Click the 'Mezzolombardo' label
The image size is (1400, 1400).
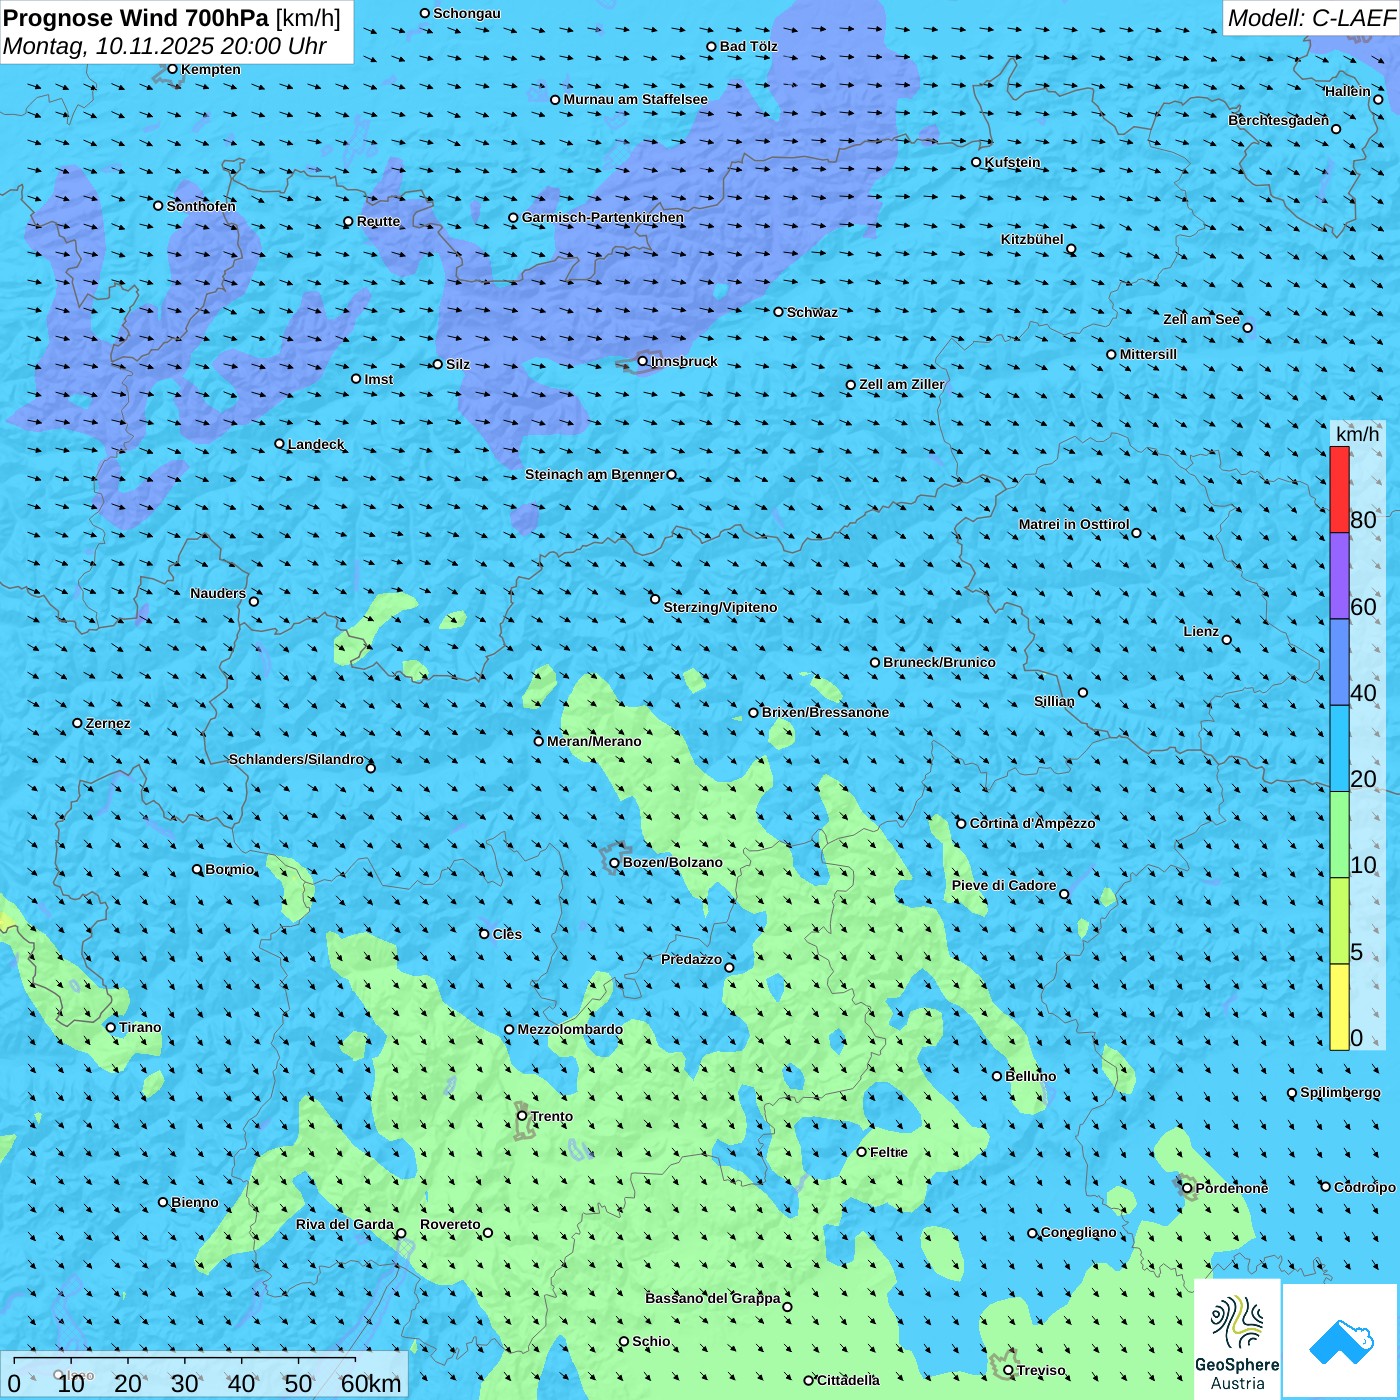tap(570, 1029)
